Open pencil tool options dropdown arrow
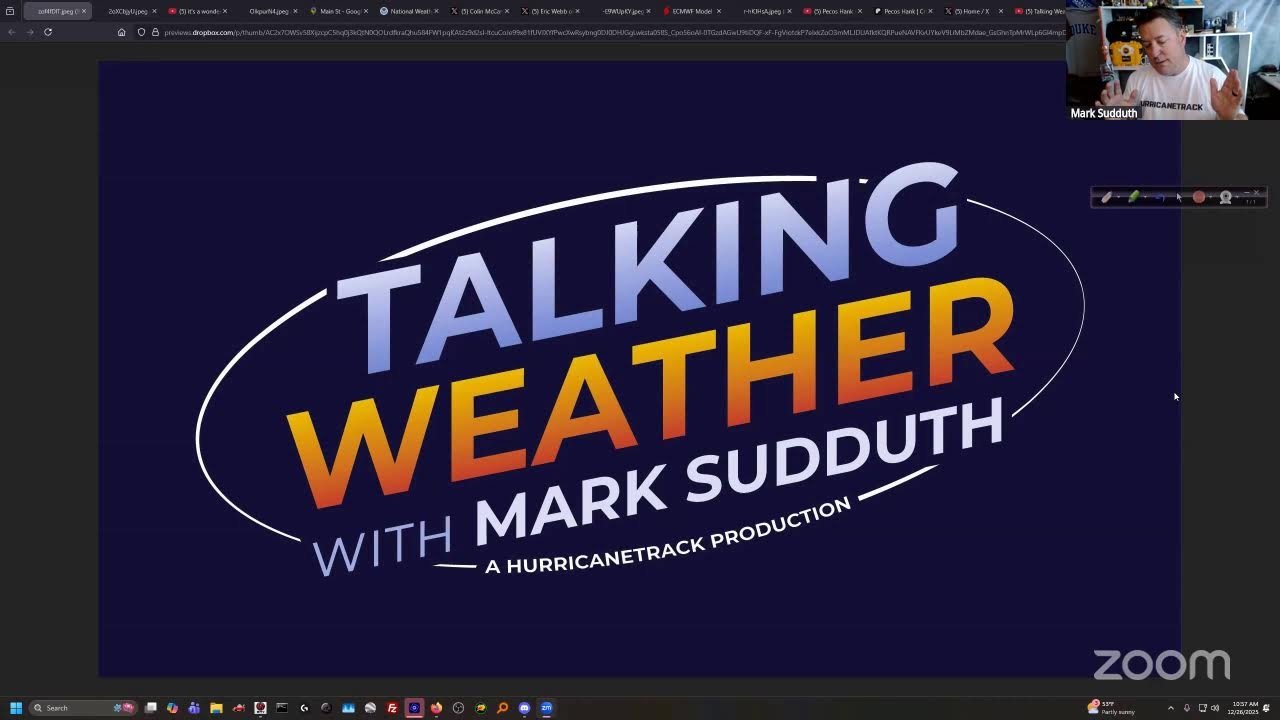 (1118, 197)
